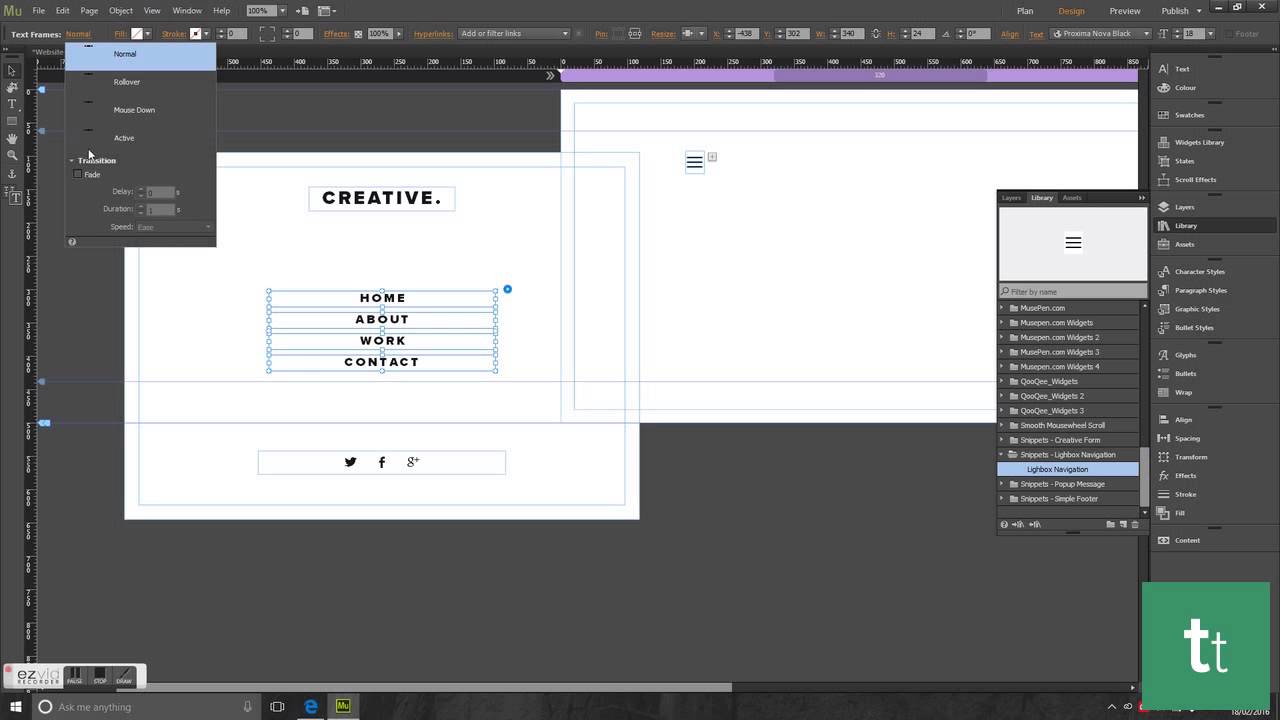
Task: Select the Zoom magnifier tool
Action: click(12, 155)
